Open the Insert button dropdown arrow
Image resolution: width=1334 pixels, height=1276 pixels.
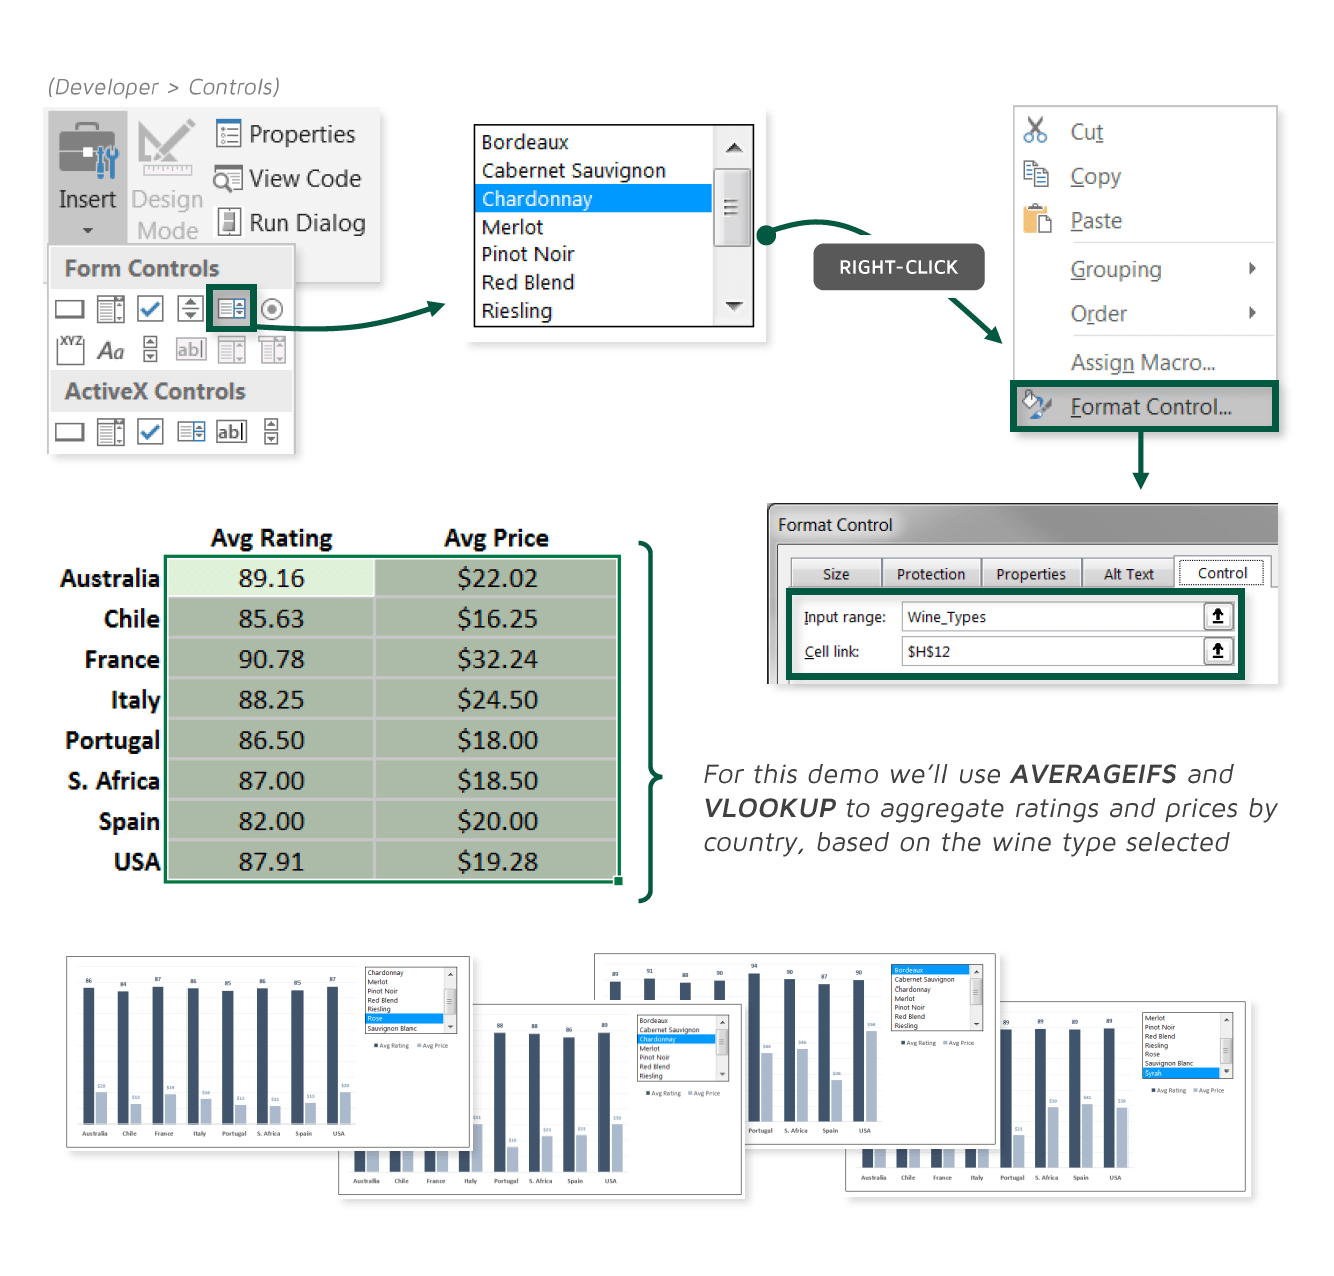click(x=86, y=232)
